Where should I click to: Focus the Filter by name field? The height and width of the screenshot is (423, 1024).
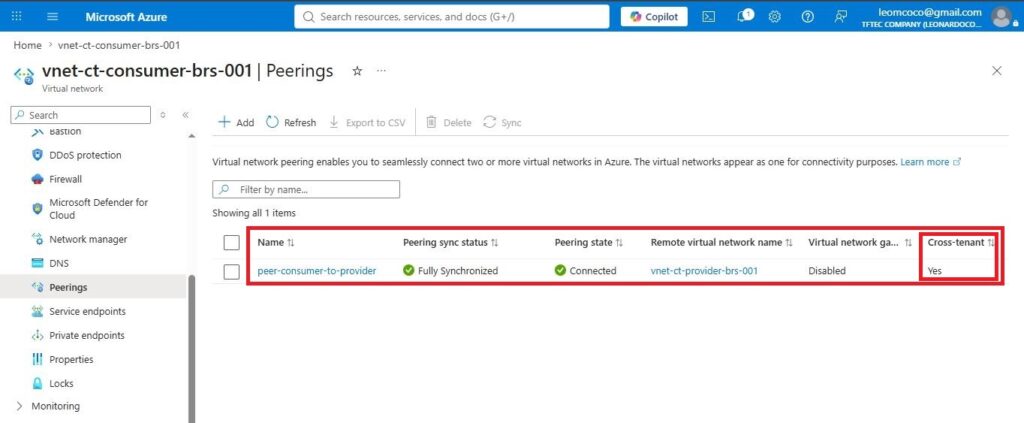coord(306,189)
